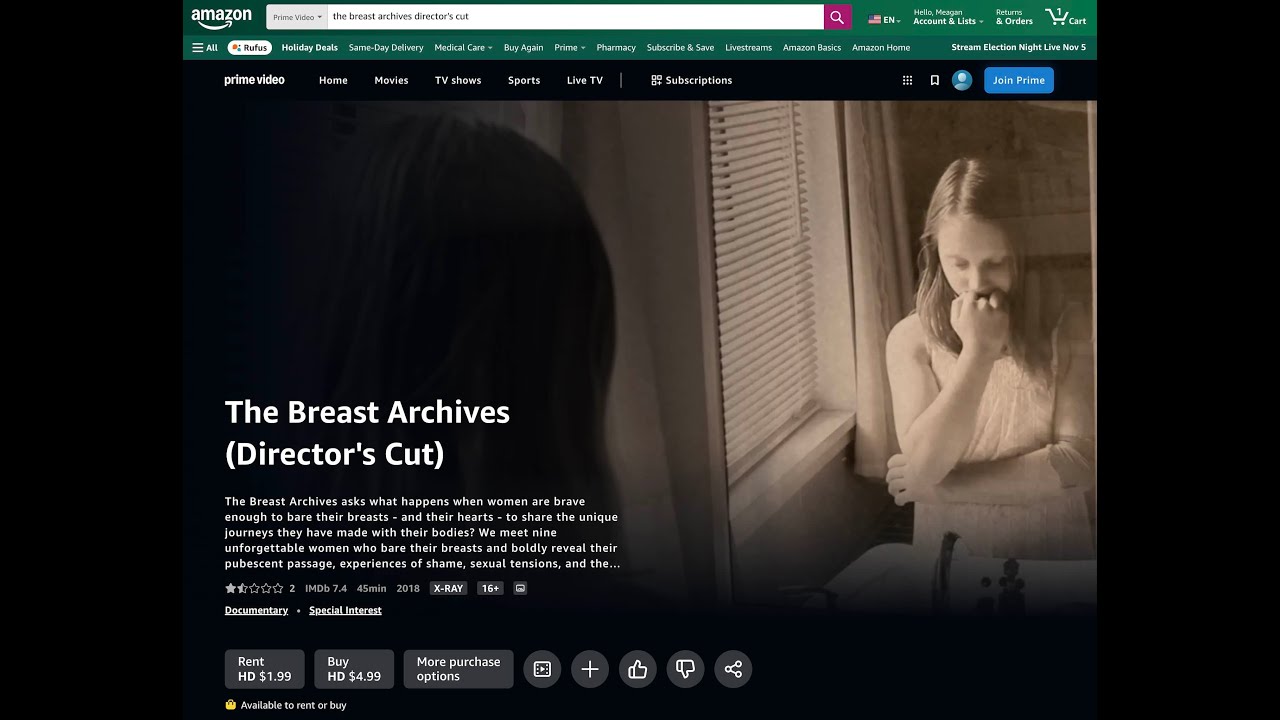1280x720 pixels.
Task: Click the prime video logo
Action: tap(254, 80)
